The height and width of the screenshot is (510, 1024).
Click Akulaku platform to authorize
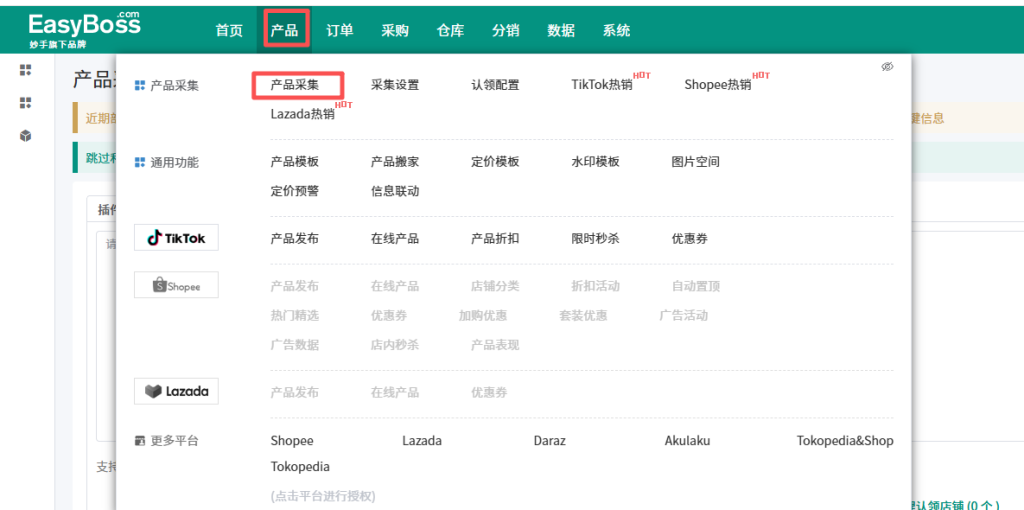click(690, 441)
